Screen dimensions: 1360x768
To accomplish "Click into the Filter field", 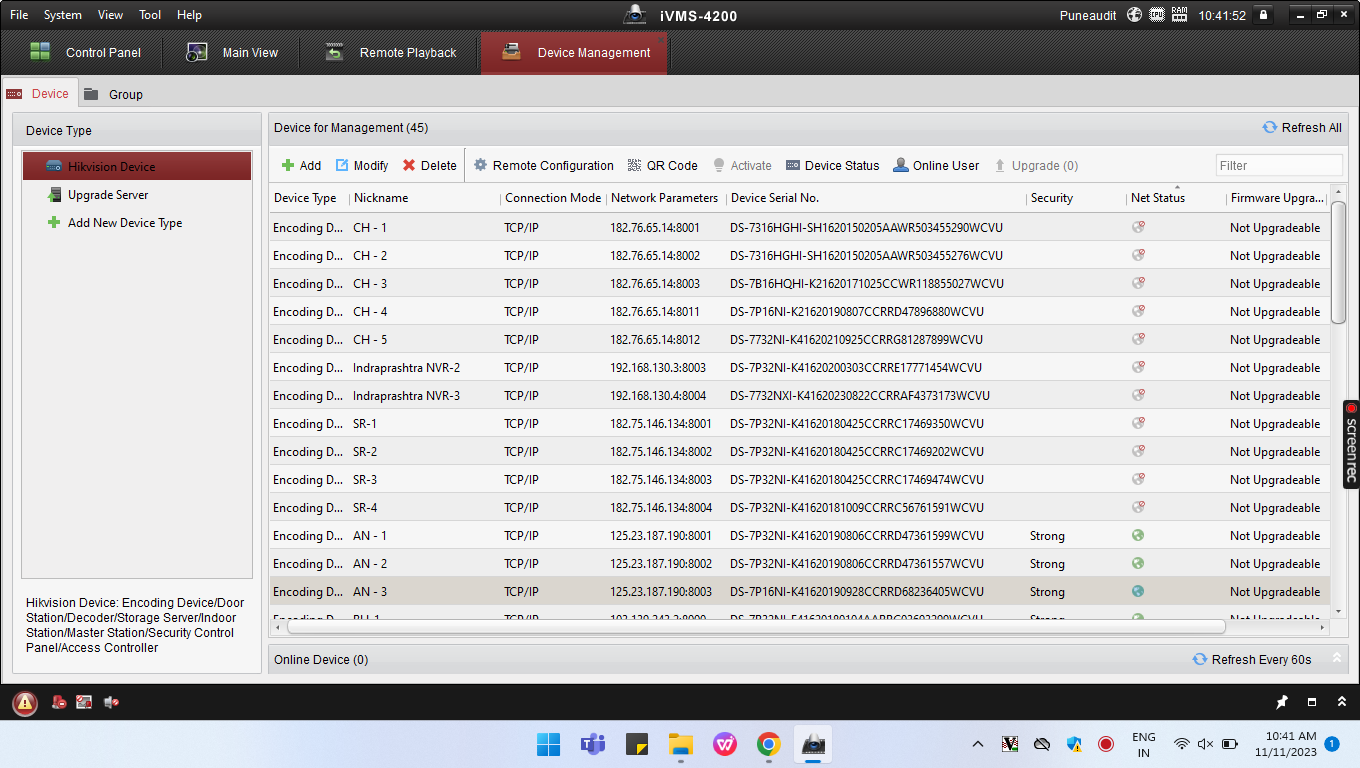I will pos(1278,166).
